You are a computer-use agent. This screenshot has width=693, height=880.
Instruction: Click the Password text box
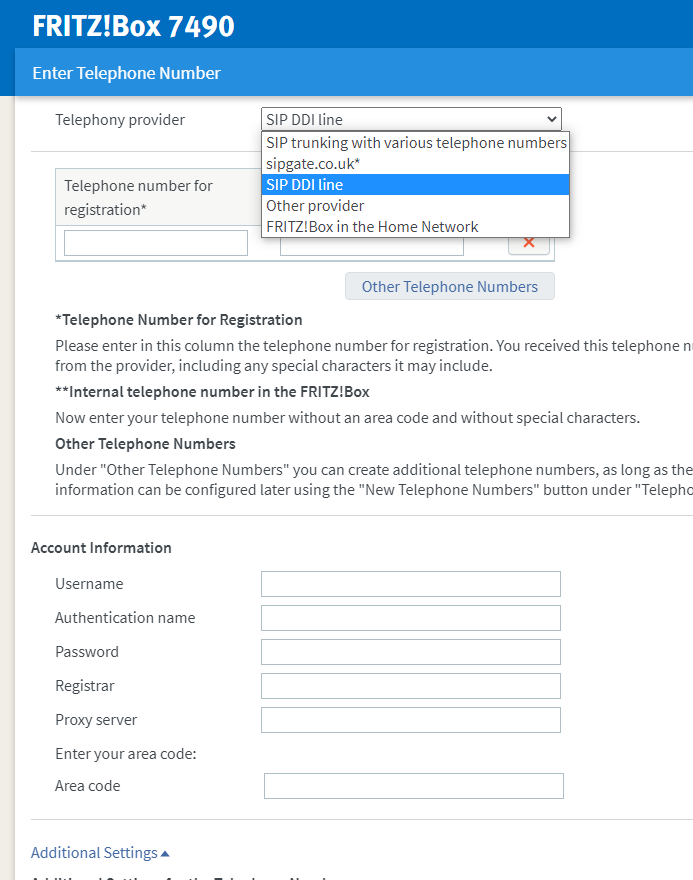click(x=411, y=652)
